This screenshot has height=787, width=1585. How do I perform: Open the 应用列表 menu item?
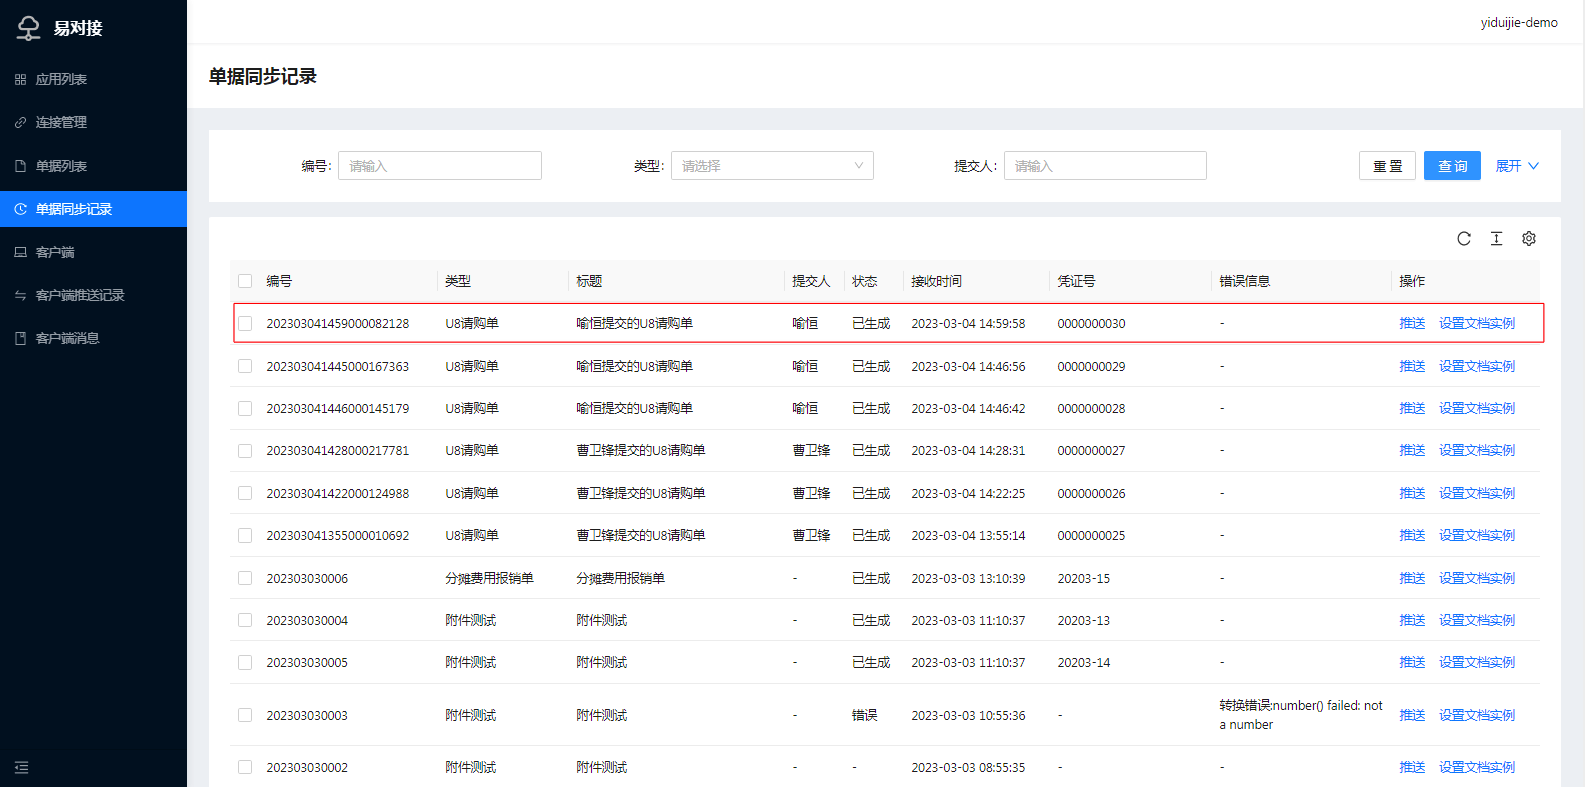point(93,79)
